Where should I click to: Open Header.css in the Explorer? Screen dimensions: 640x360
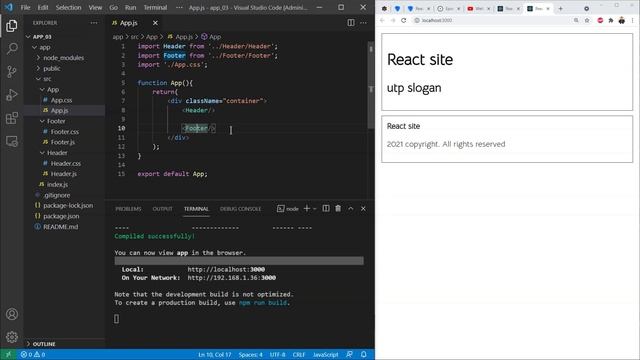[66, 163]
